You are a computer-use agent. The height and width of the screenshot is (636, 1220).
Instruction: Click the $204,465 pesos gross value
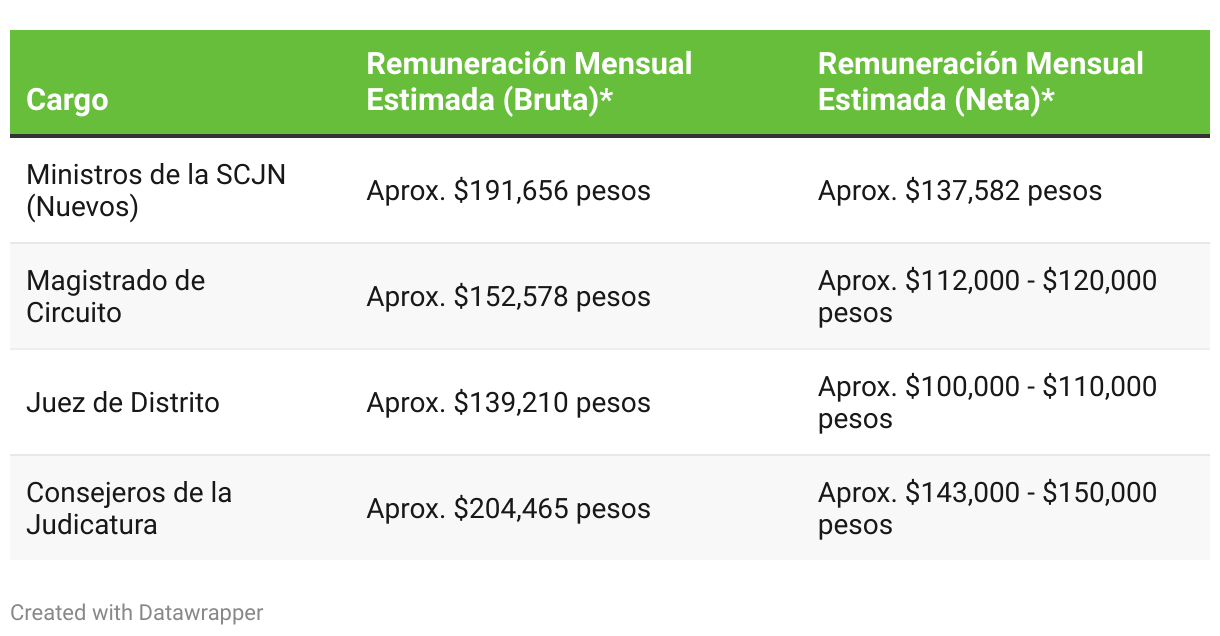tap(552, 509)
